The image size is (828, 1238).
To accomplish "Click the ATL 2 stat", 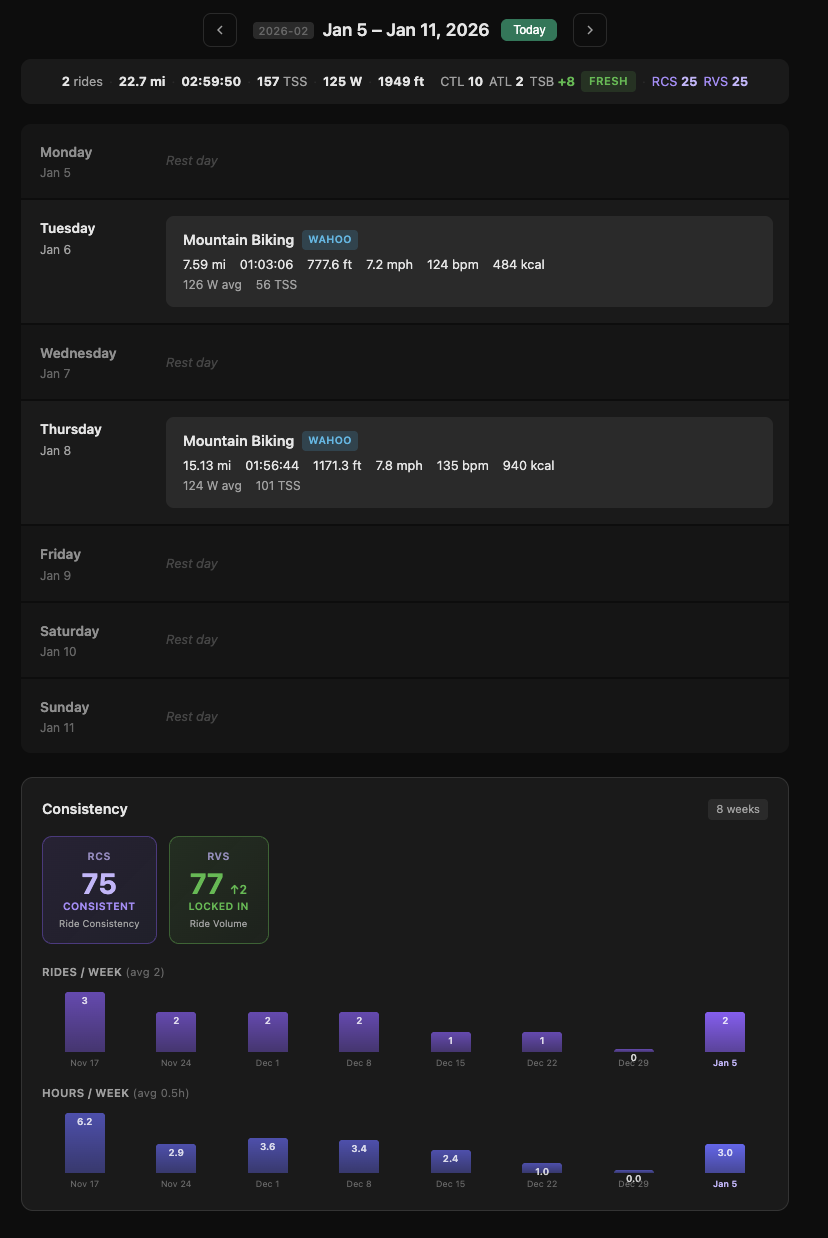I will (x=508, y=81).
